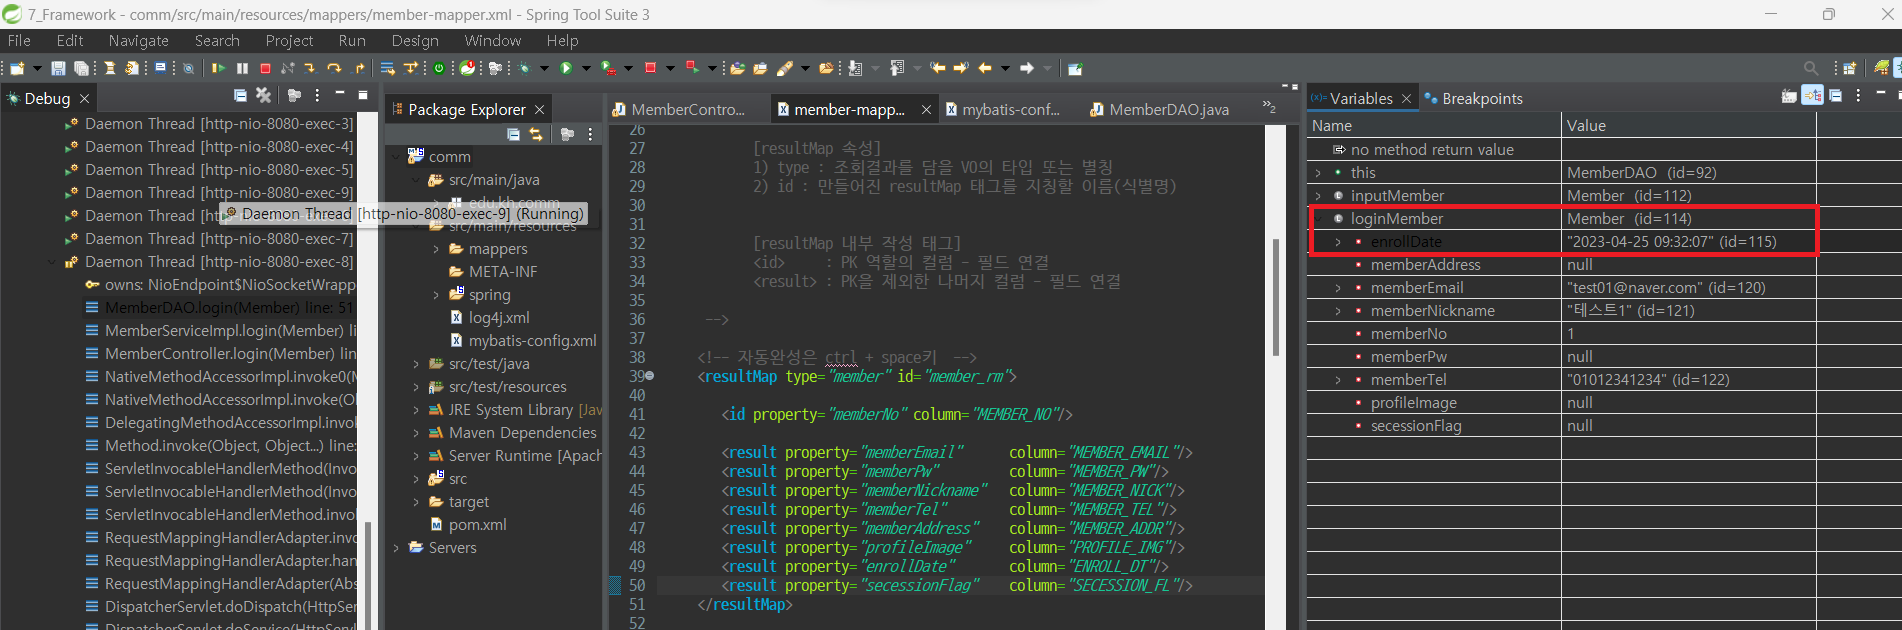Image resolution: width=1902 pixels, height=630 pixels.
Task: Click the Debug bug launch icon
Action: [x=523, y=68]
